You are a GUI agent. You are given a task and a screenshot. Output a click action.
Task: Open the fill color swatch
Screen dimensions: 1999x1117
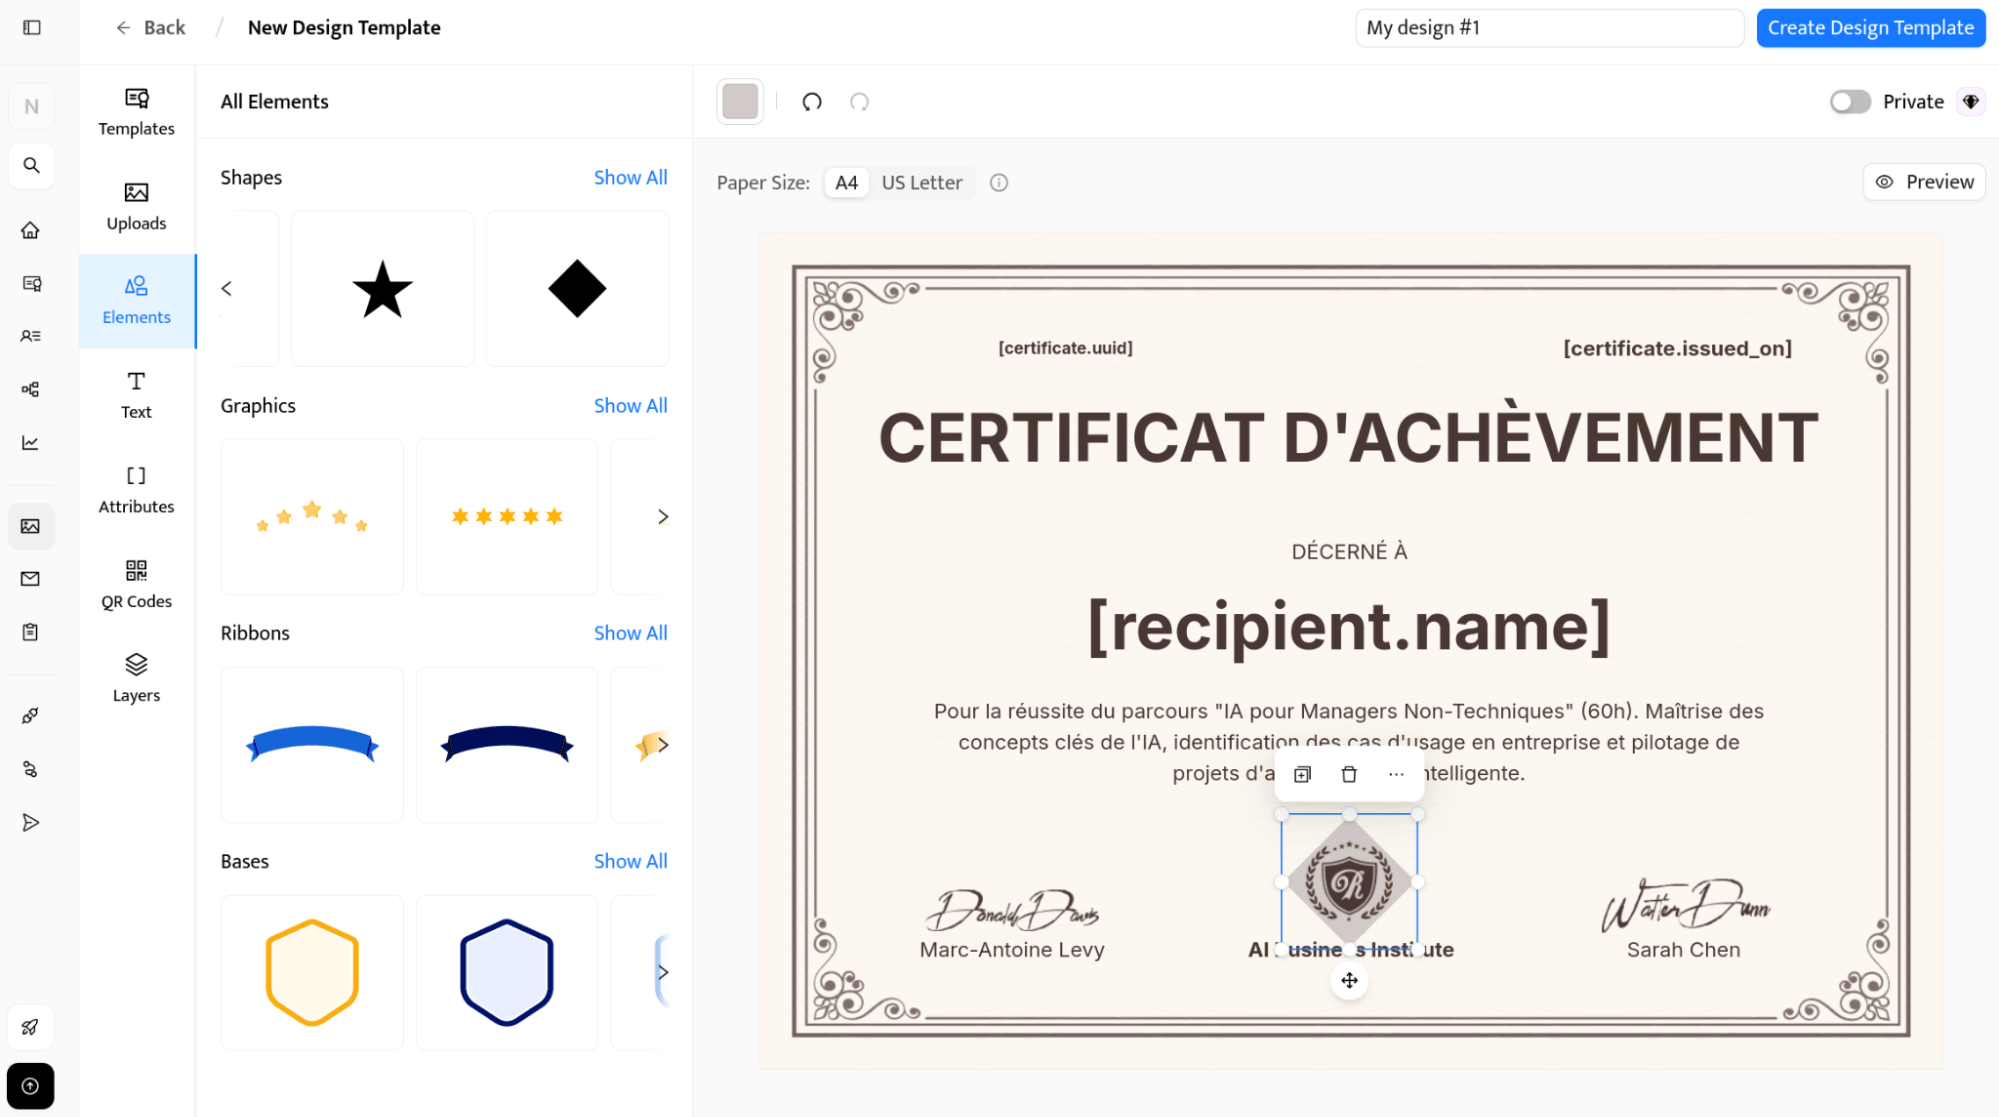tap(740, 101)
